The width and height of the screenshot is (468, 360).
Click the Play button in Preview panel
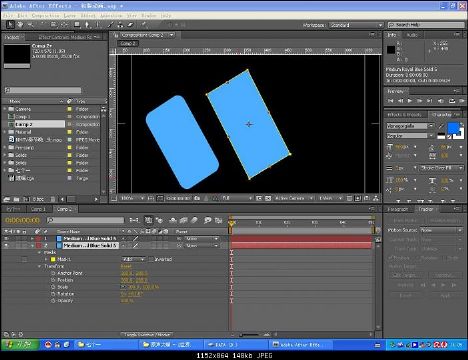point(410,100)
